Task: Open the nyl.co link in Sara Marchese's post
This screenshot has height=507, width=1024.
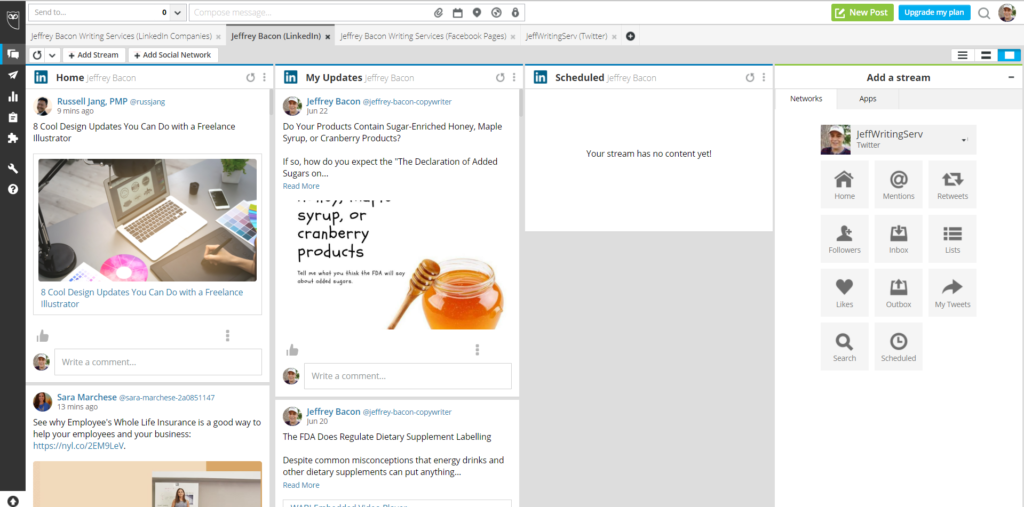Action: tap(78, 446)
